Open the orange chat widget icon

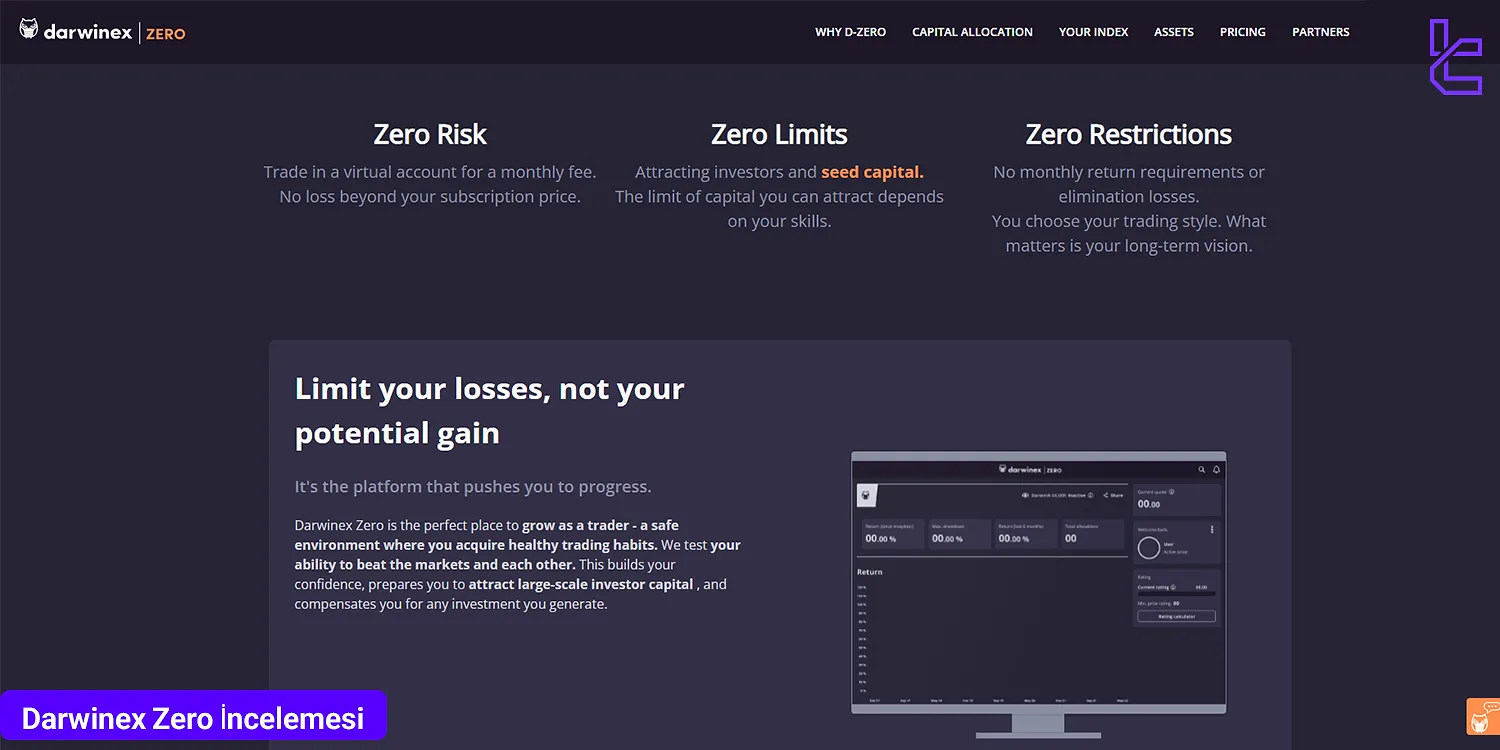click(1482, 716)
